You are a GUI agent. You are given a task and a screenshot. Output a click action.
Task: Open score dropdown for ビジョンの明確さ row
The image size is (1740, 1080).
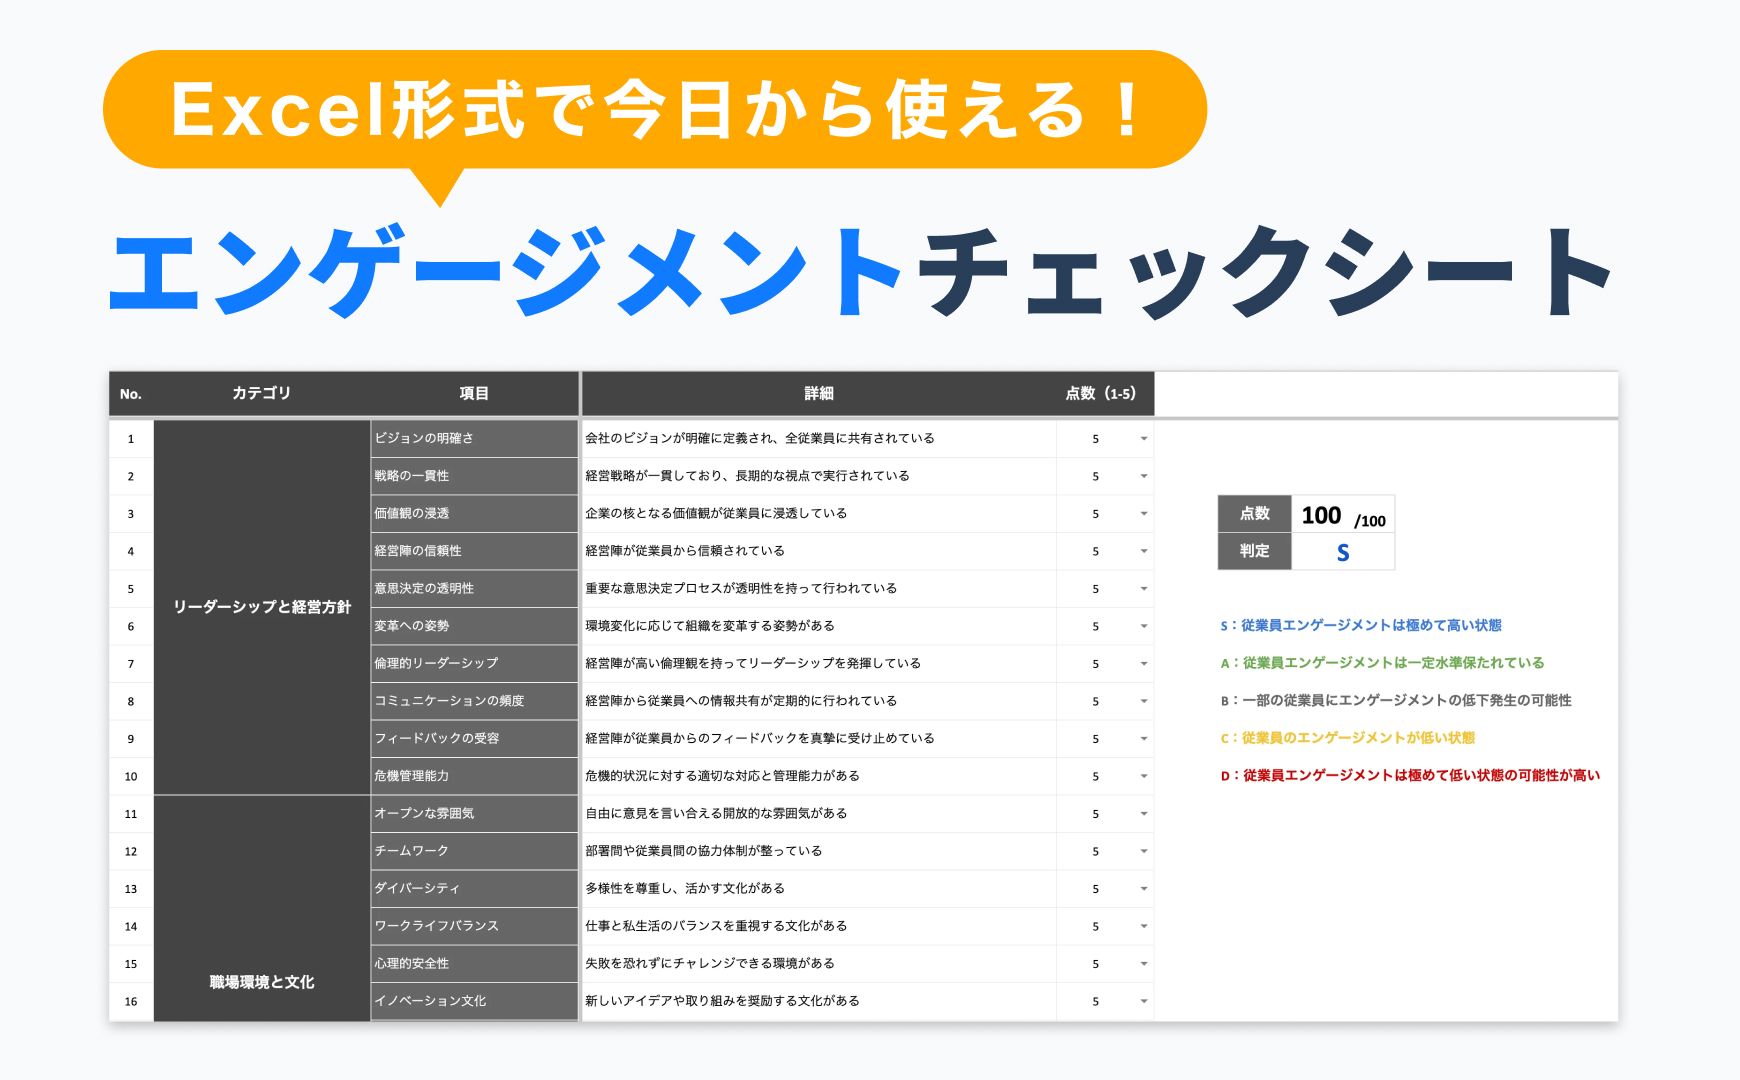[1143, 439]
